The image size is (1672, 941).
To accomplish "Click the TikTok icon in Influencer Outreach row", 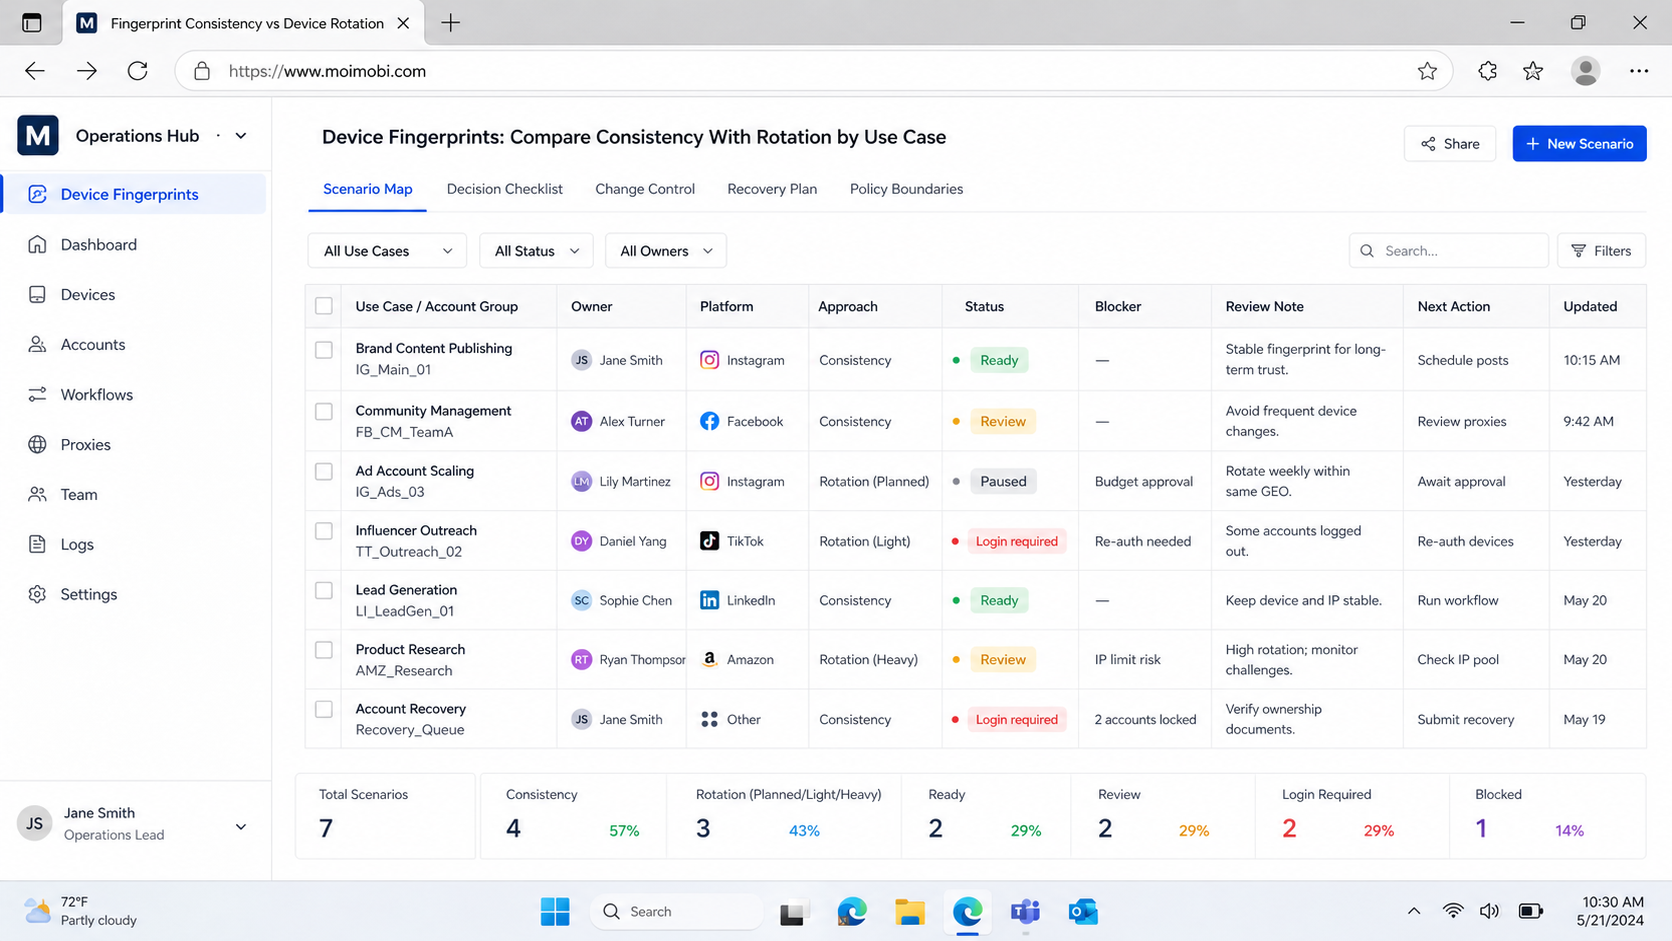I will pos(709,541).
